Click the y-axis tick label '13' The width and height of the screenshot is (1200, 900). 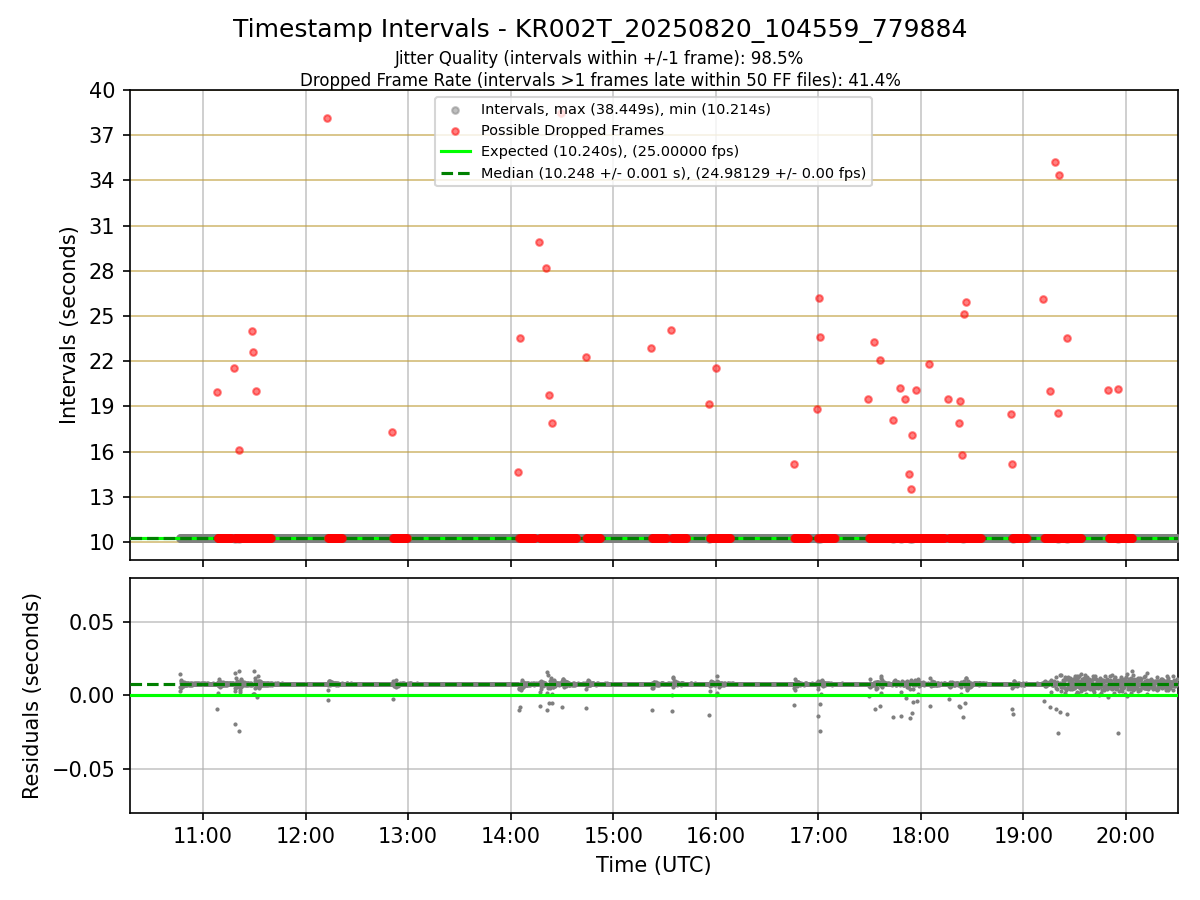click(x=104, y=497)
